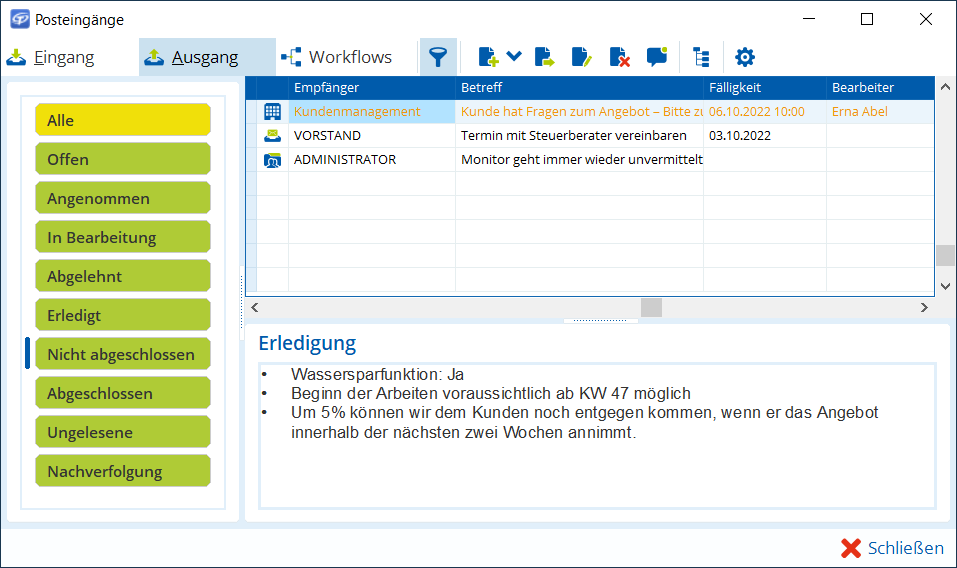Switch to the Eingang tab
The image size is (957, 568).
52,57
